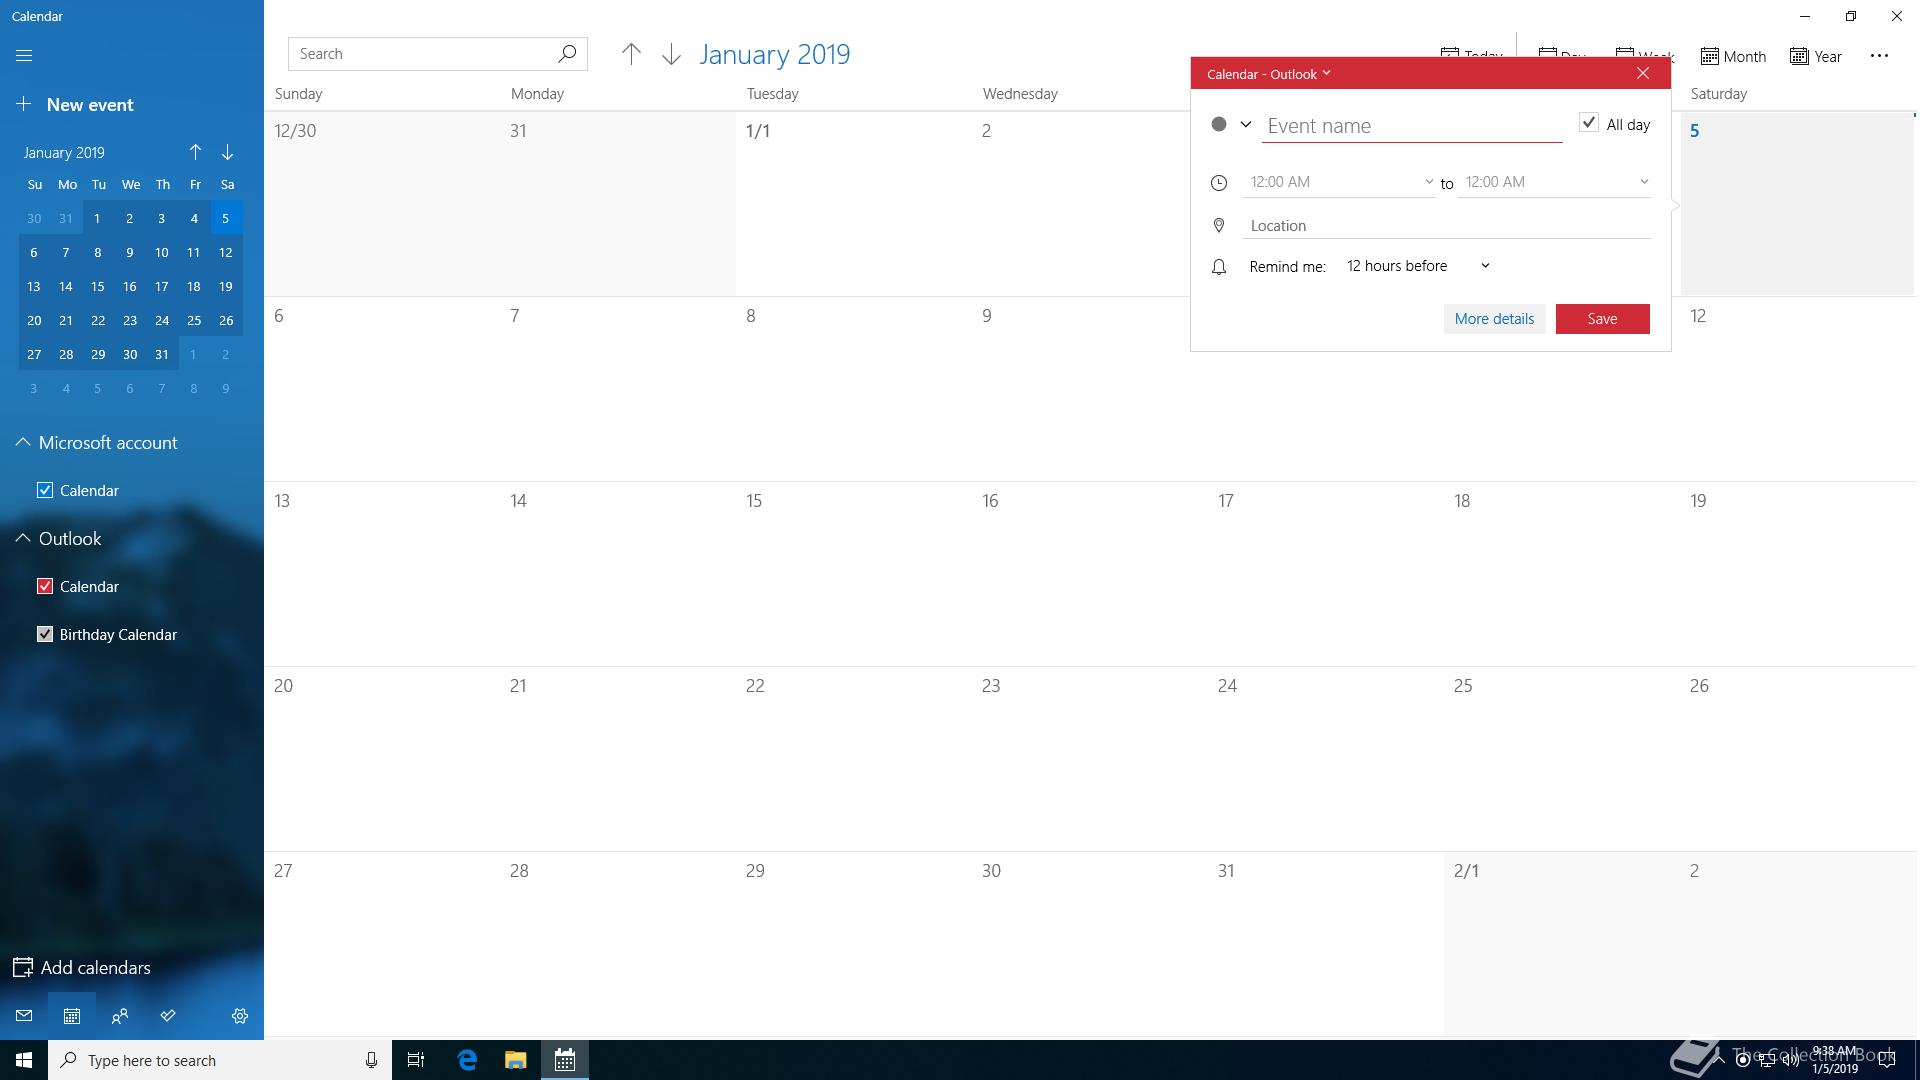Open the end time dropdown
Screen dimensions: 1920x1080
[x=1555, y=182]
